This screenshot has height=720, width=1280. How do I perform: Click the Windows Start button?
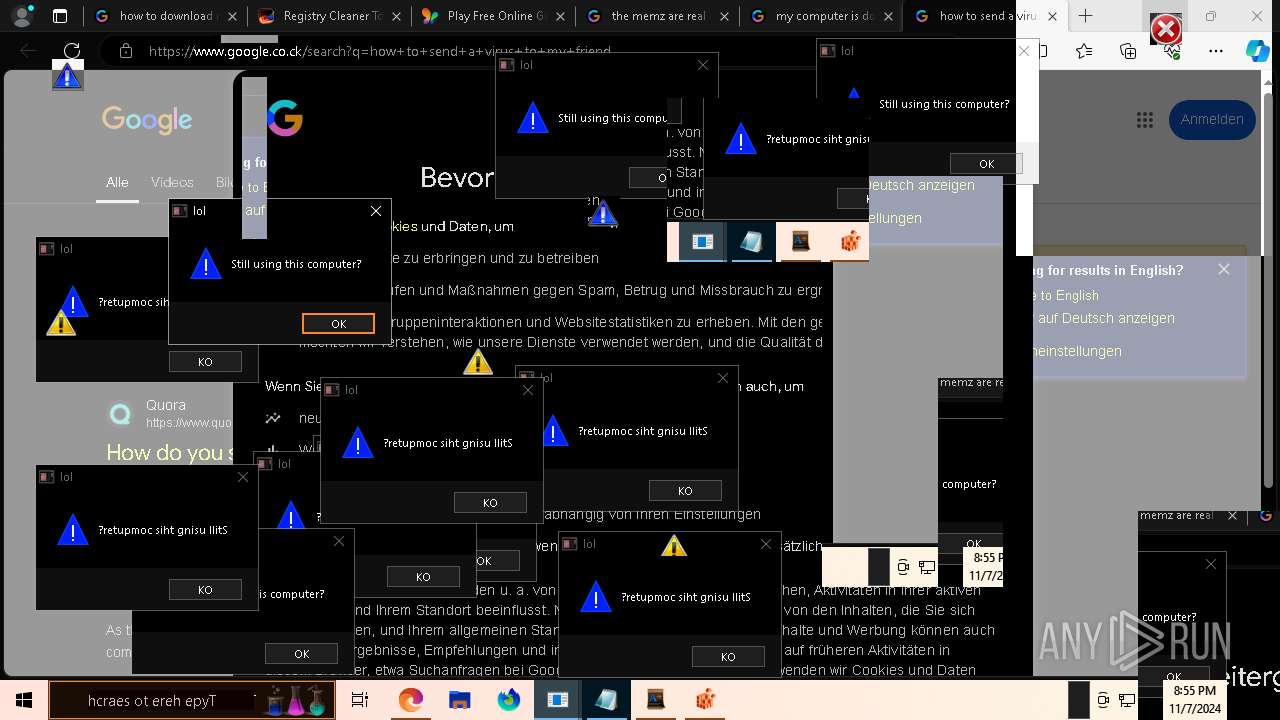tap(22, 700)
